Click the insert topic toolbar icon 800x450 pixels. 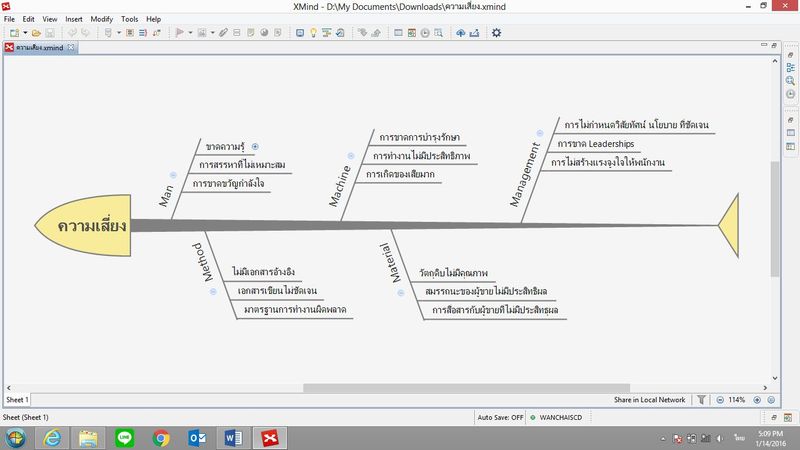[x=108, y=33]
